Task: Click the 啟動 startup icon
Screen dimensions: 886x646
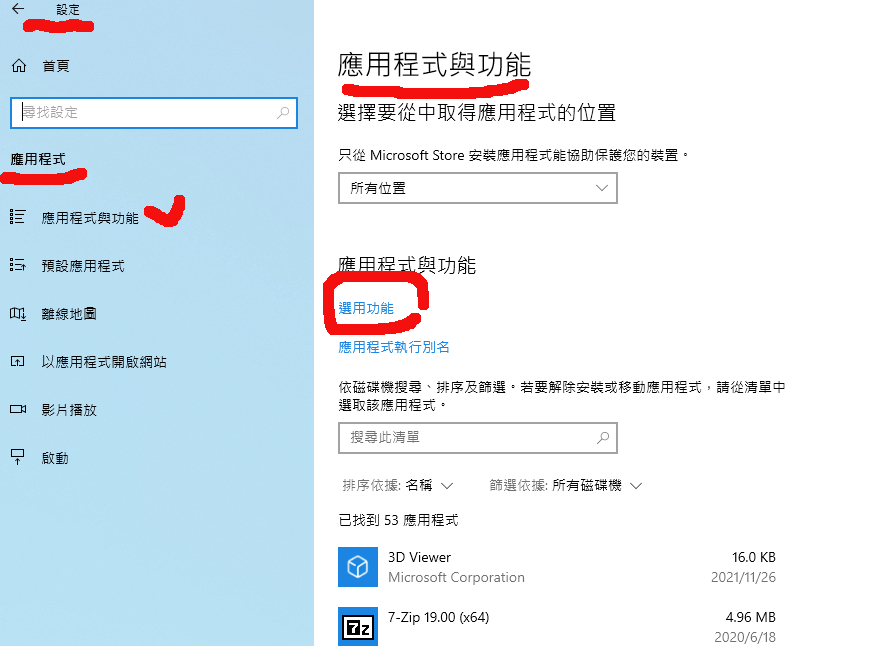Action: pos(18,457)
